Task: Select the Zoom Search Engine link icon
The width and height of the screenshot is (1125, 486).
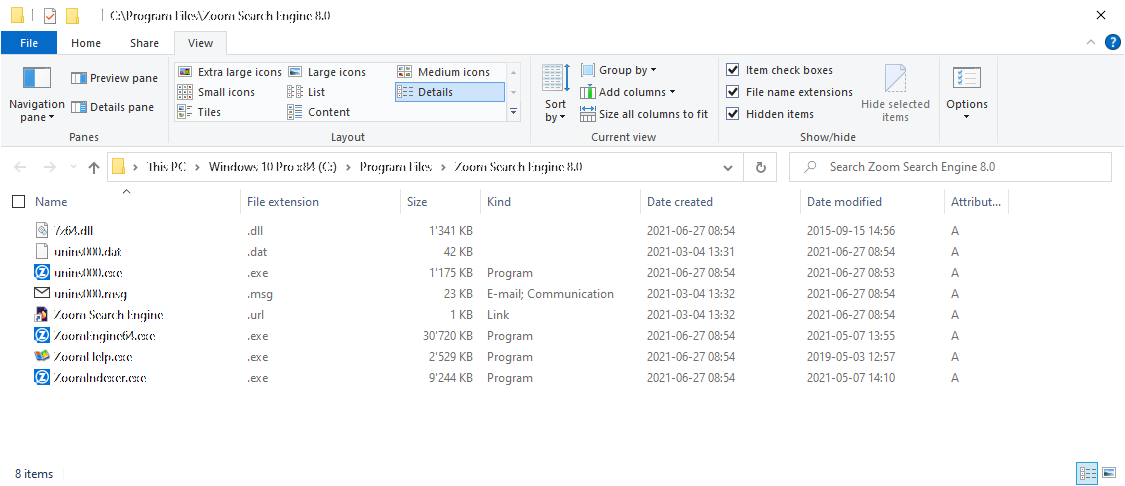Action: (42, 314)
